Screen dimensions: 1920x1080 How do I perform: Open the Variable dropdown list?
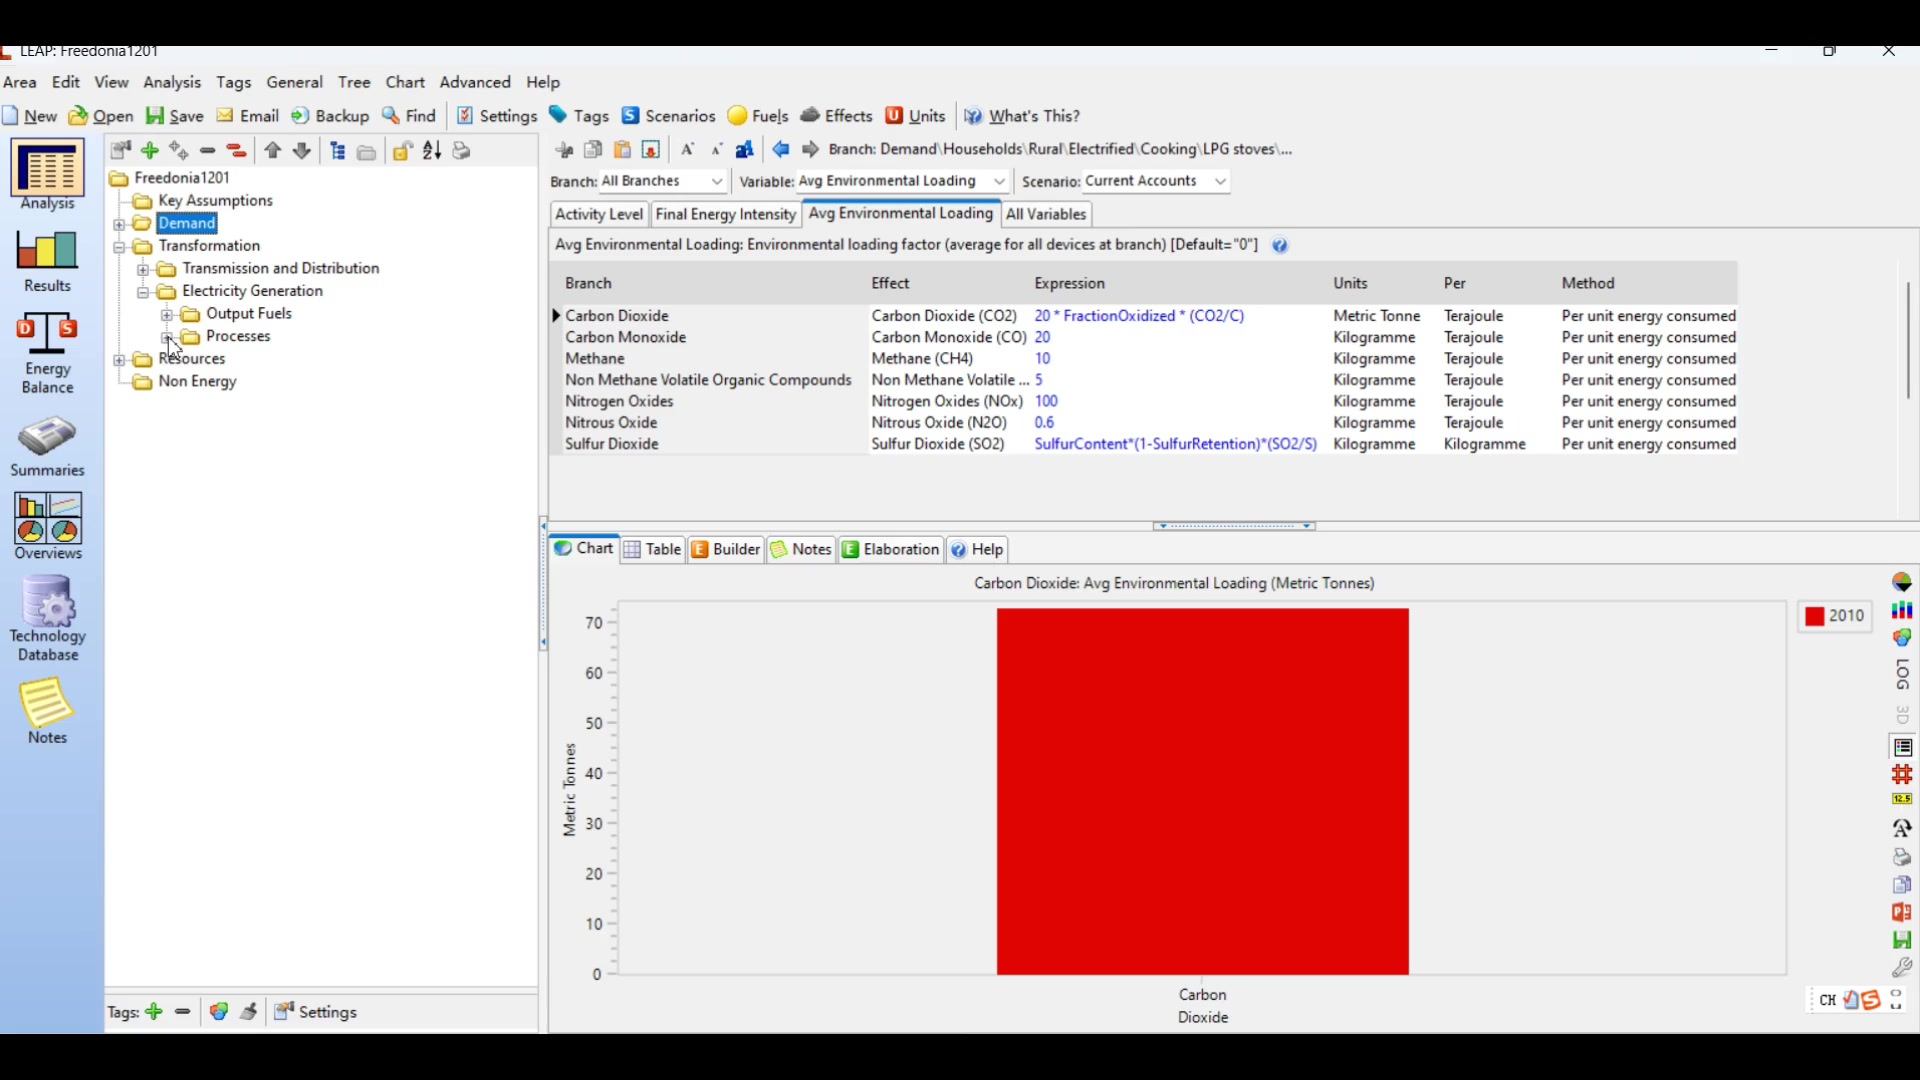[x=999, y=181]
